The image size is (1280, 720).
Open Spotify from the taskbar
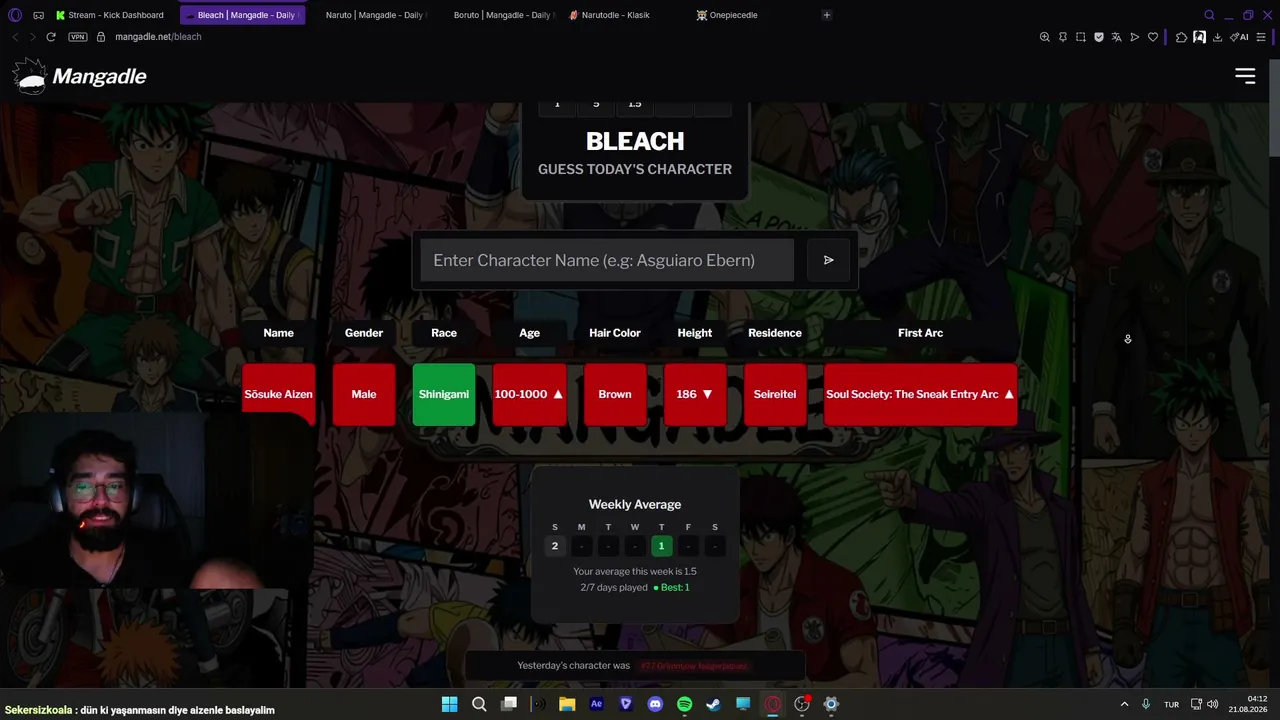pos(684,704)
